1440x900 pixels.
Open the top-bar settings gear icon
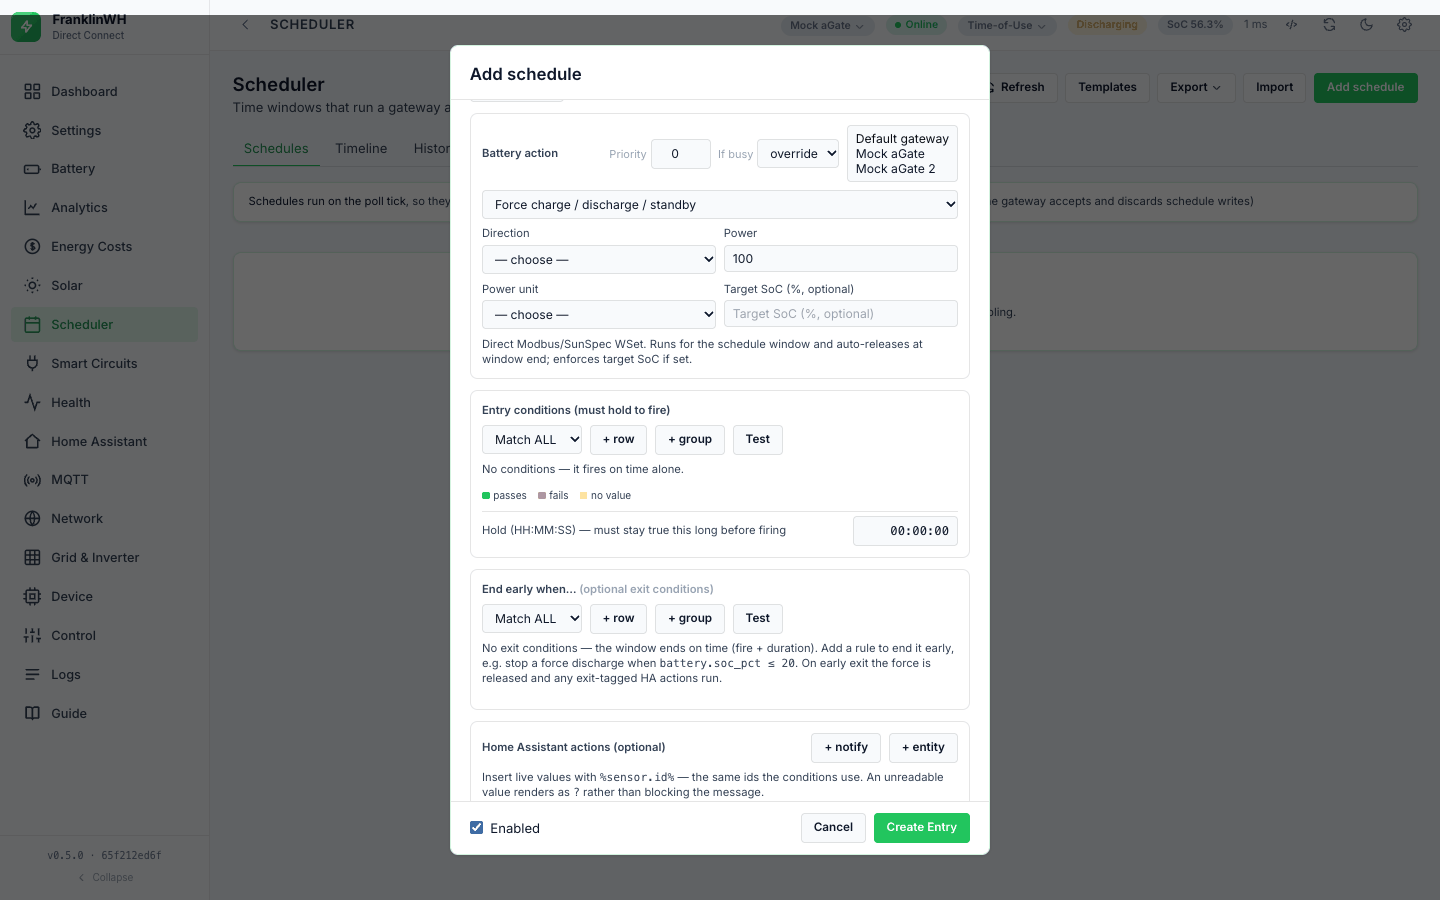[1405, 25]
